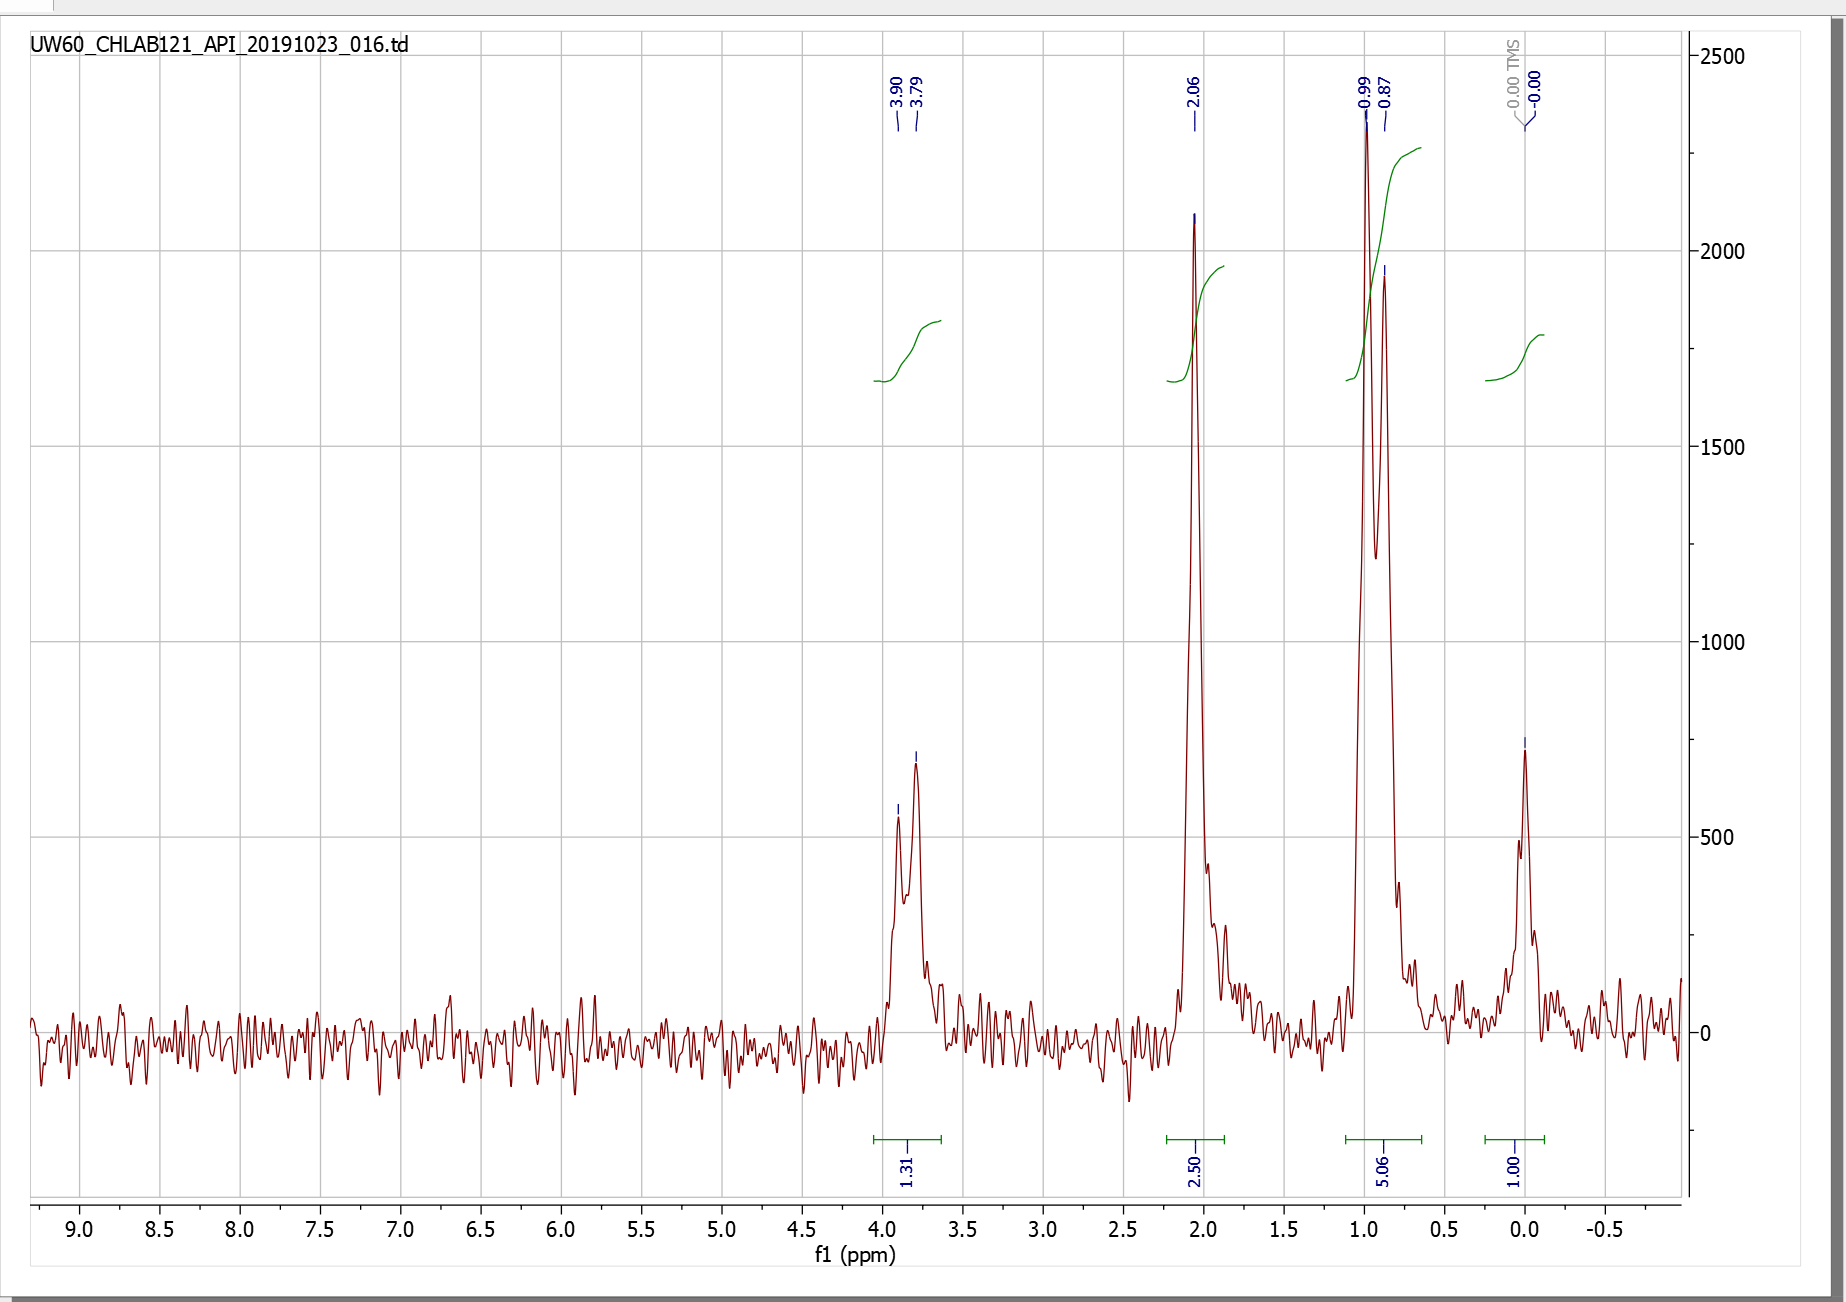Click the peak label 0.87
Image resolution: width=1846 pixels, height=1302 pixels.
click(x=1385, y=91)
